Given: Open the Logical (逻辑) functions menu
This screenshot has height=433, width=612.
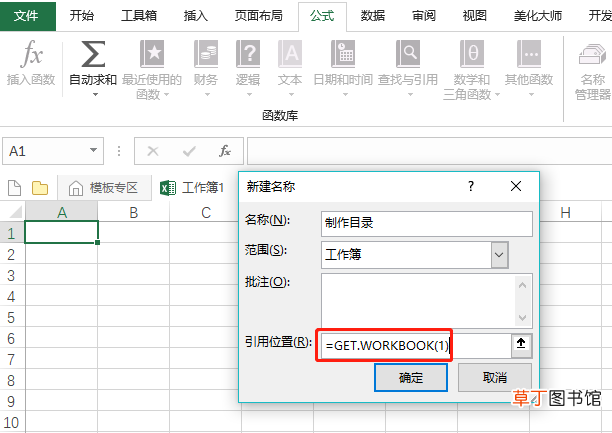Looking at the screenshot, I should [x=248, y=68].
